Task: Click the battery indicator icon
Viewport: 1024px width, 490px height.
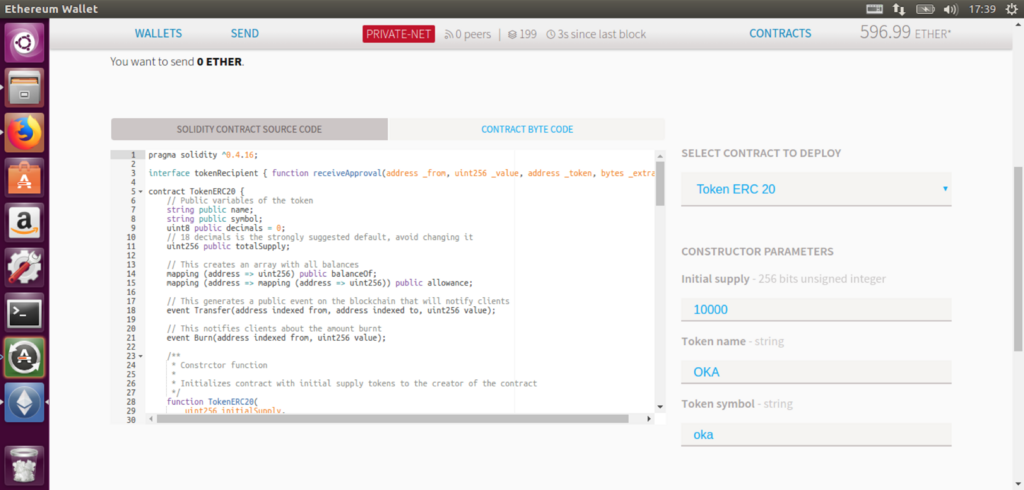Action: point(925,8)
